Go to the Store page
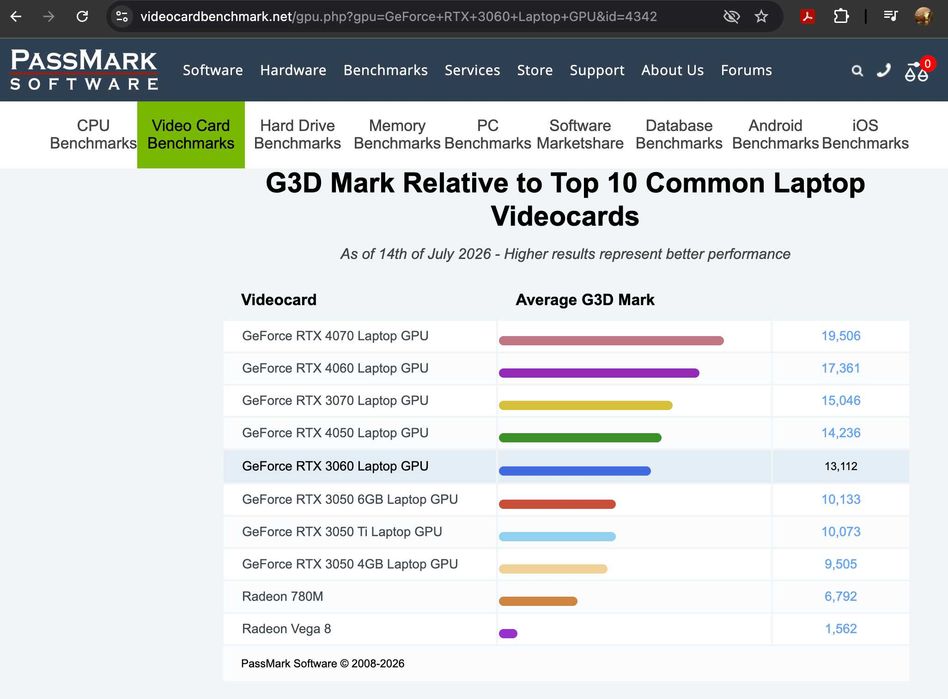 coord(535,70)
